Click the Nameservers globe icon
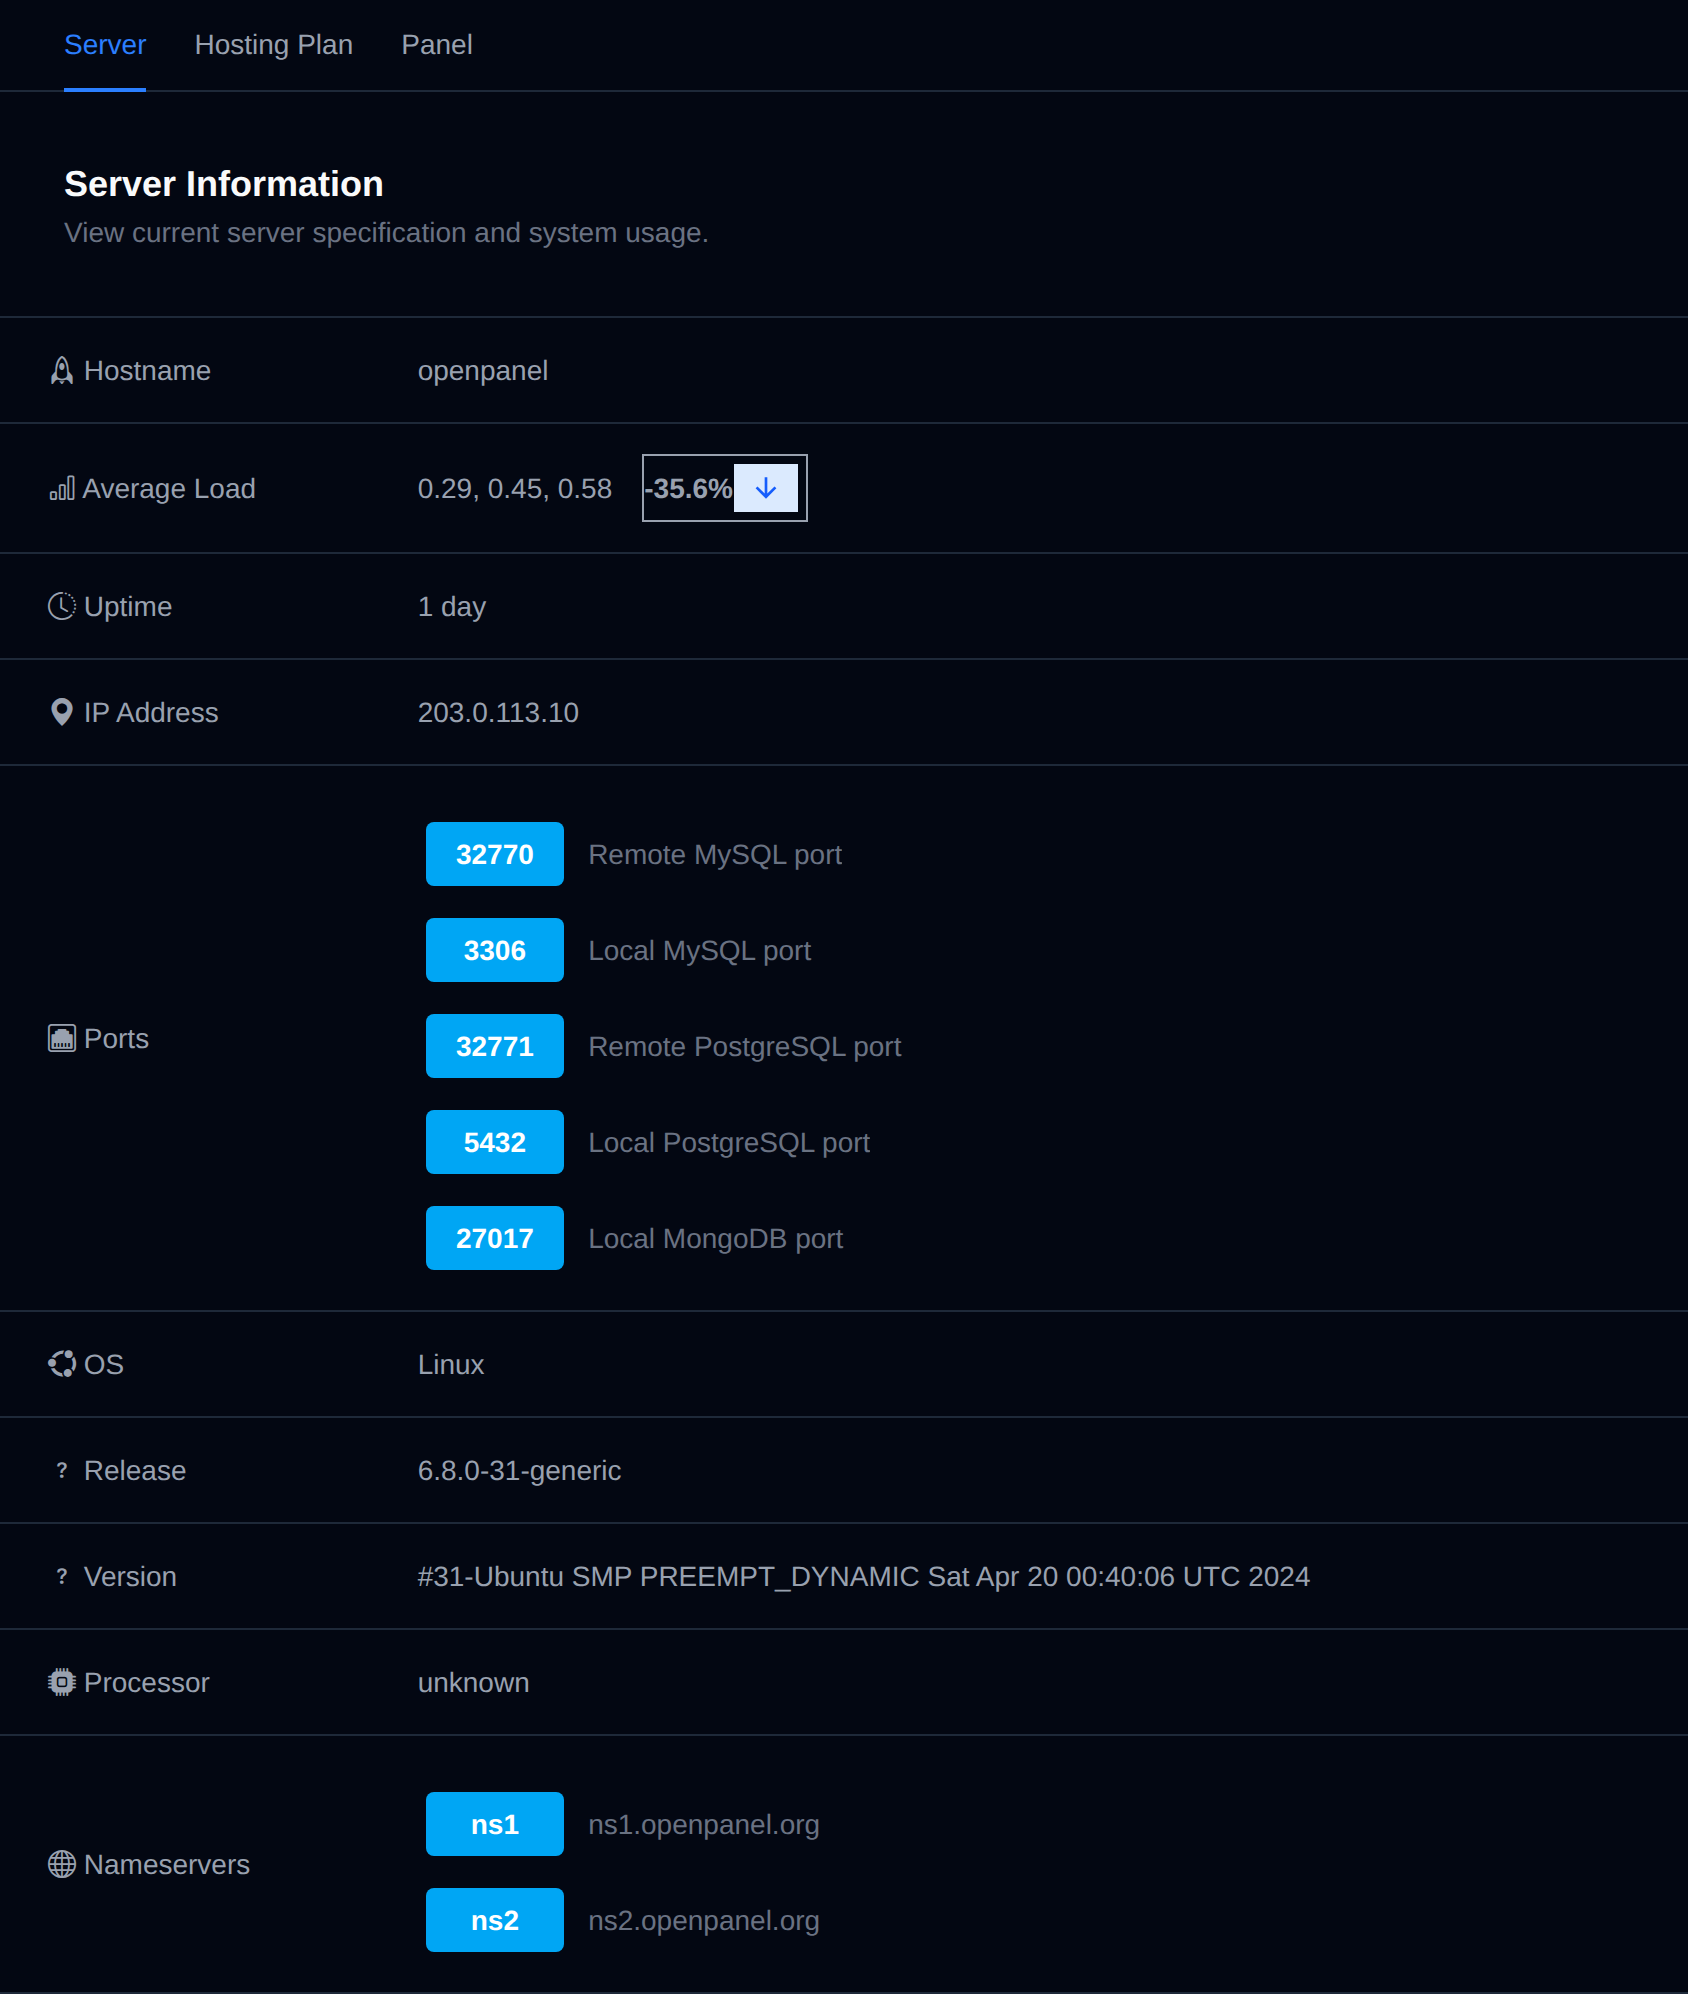 coord(62,1865)
